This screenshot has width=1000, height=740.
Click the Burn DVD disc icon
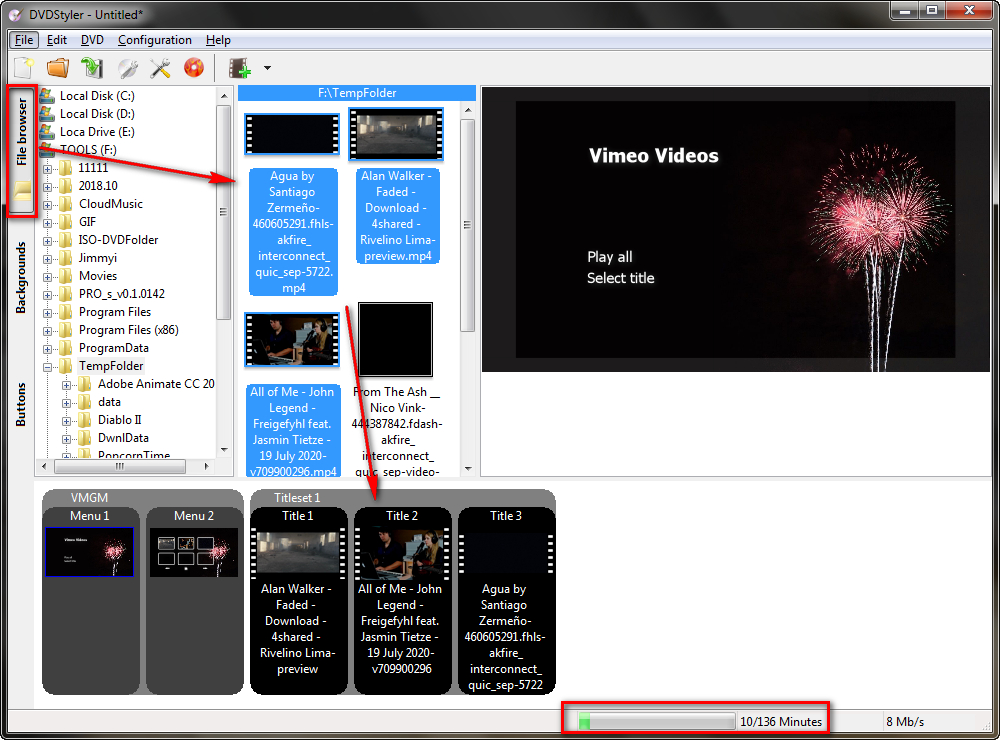click(193, 68)
